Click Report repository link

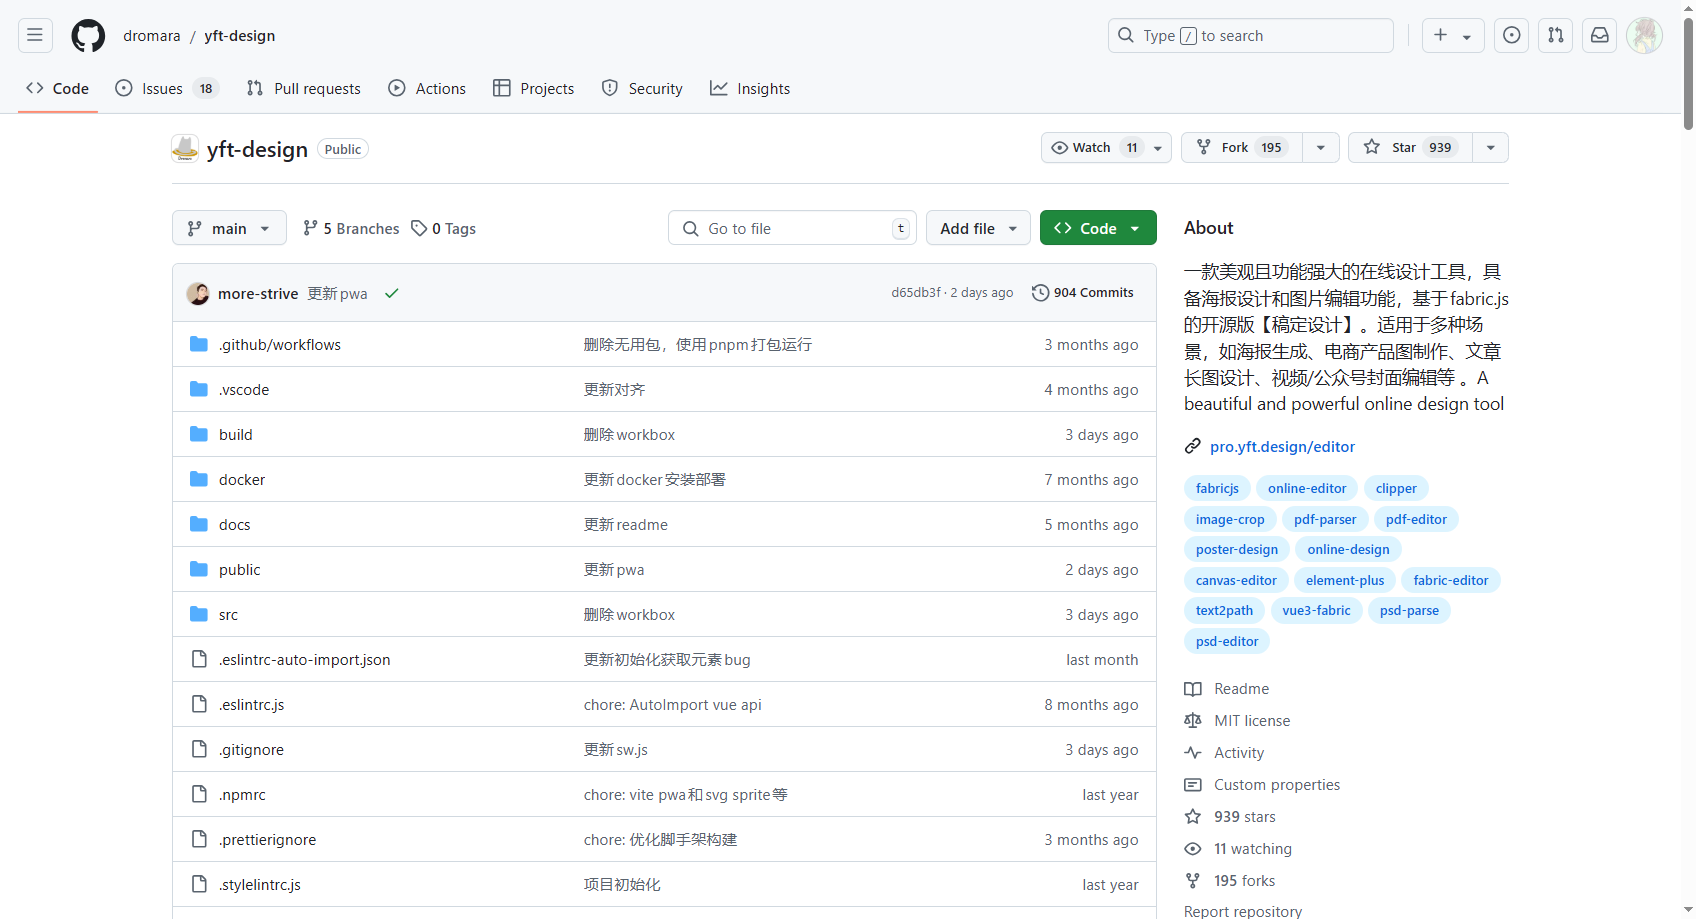point(1243,911)
